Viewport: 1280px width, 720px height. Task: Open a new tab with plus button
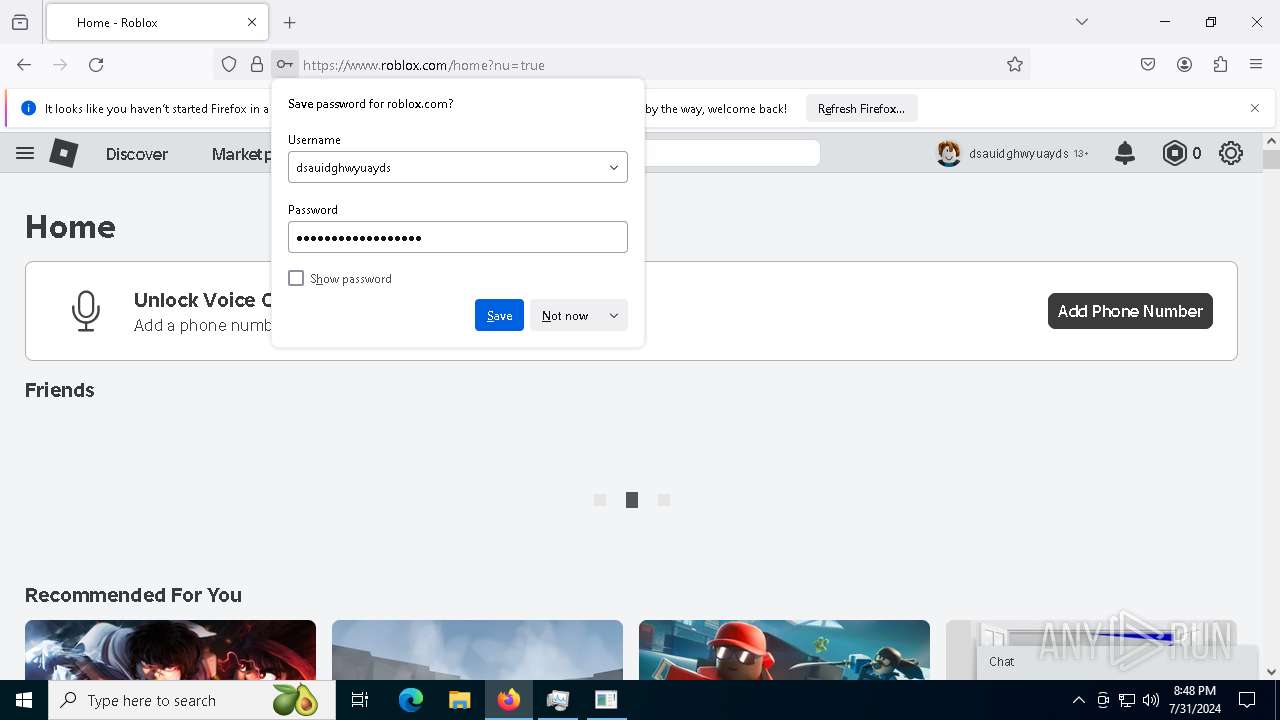pyautogui.click(x=290, y=22)
